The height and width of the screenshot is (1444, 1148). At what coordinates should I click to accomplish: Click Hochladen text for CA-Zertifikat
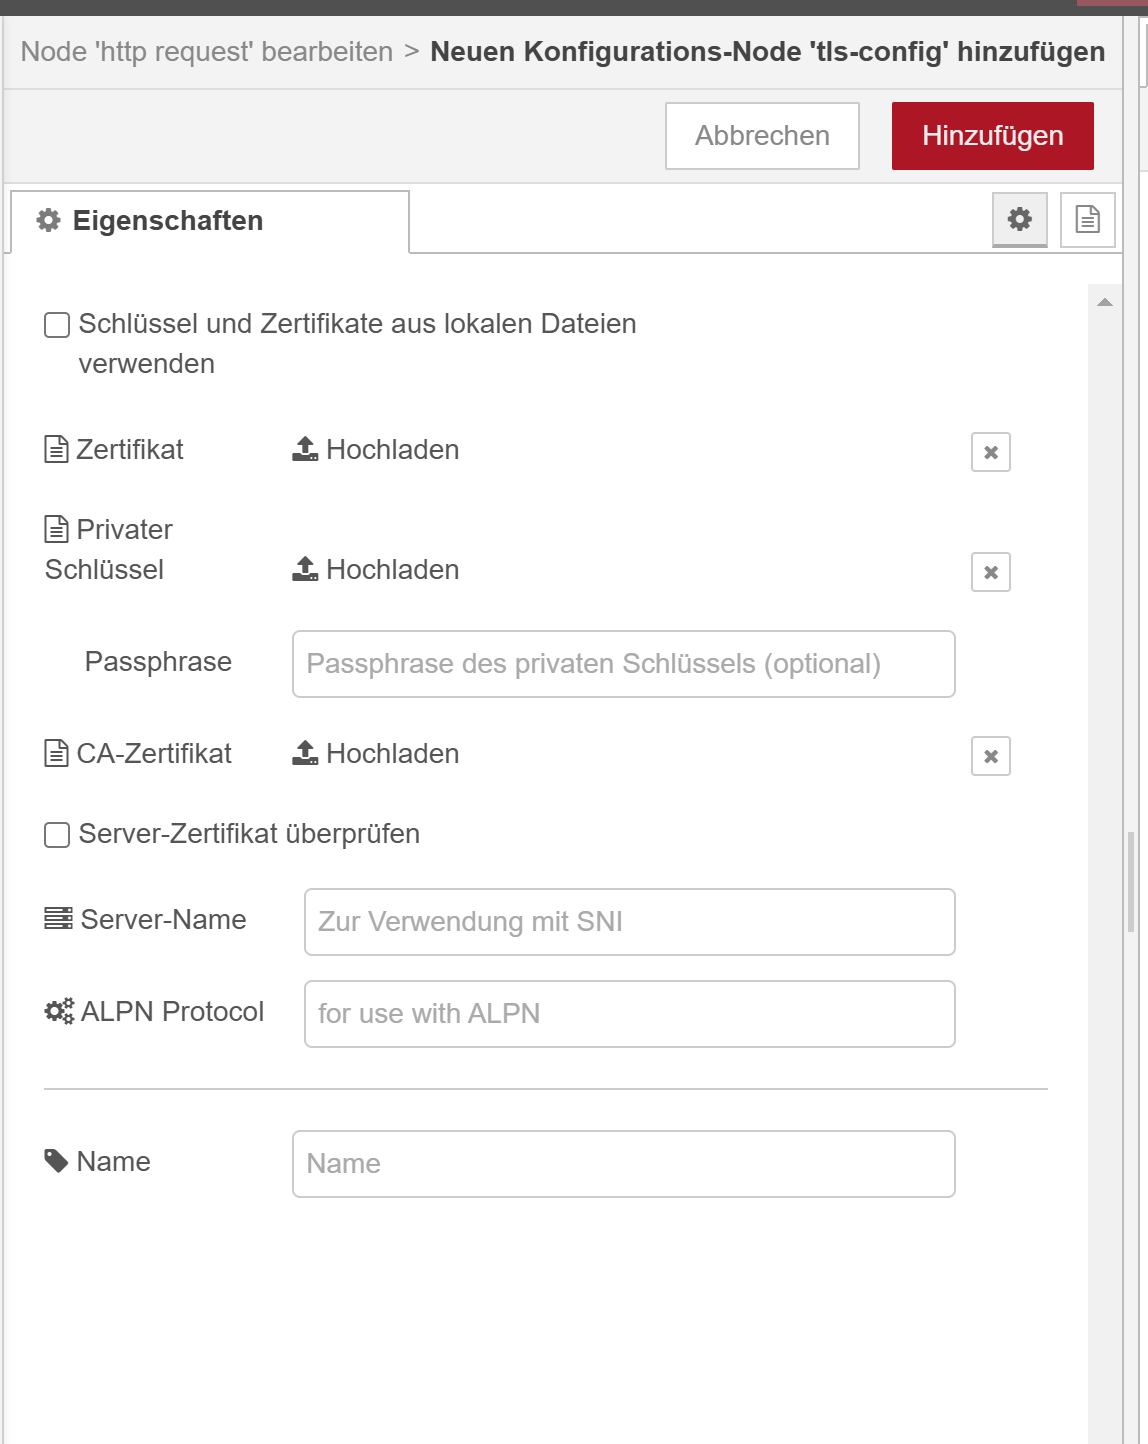tap(392, 754)
